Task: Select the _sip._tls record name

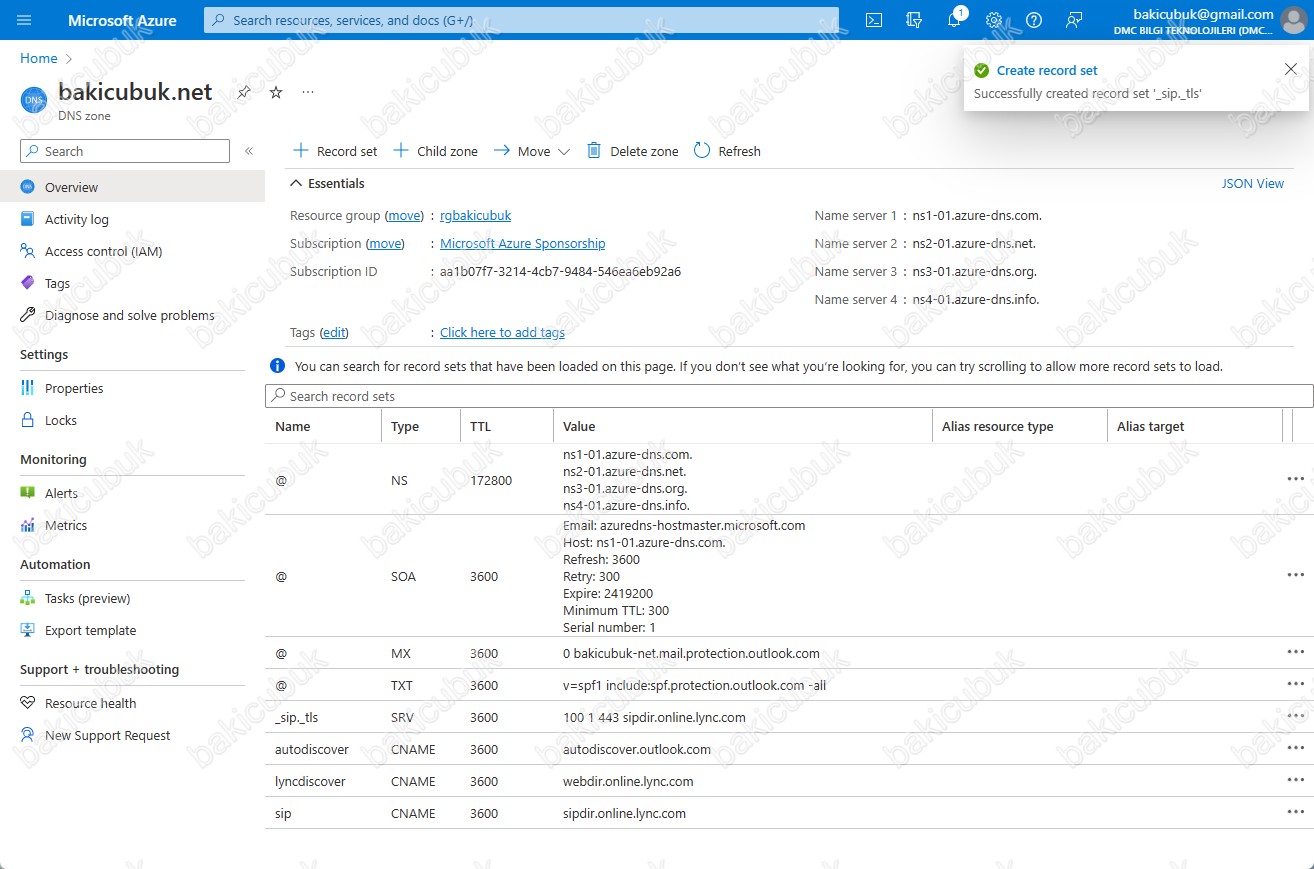Action: tap(296, 717)
